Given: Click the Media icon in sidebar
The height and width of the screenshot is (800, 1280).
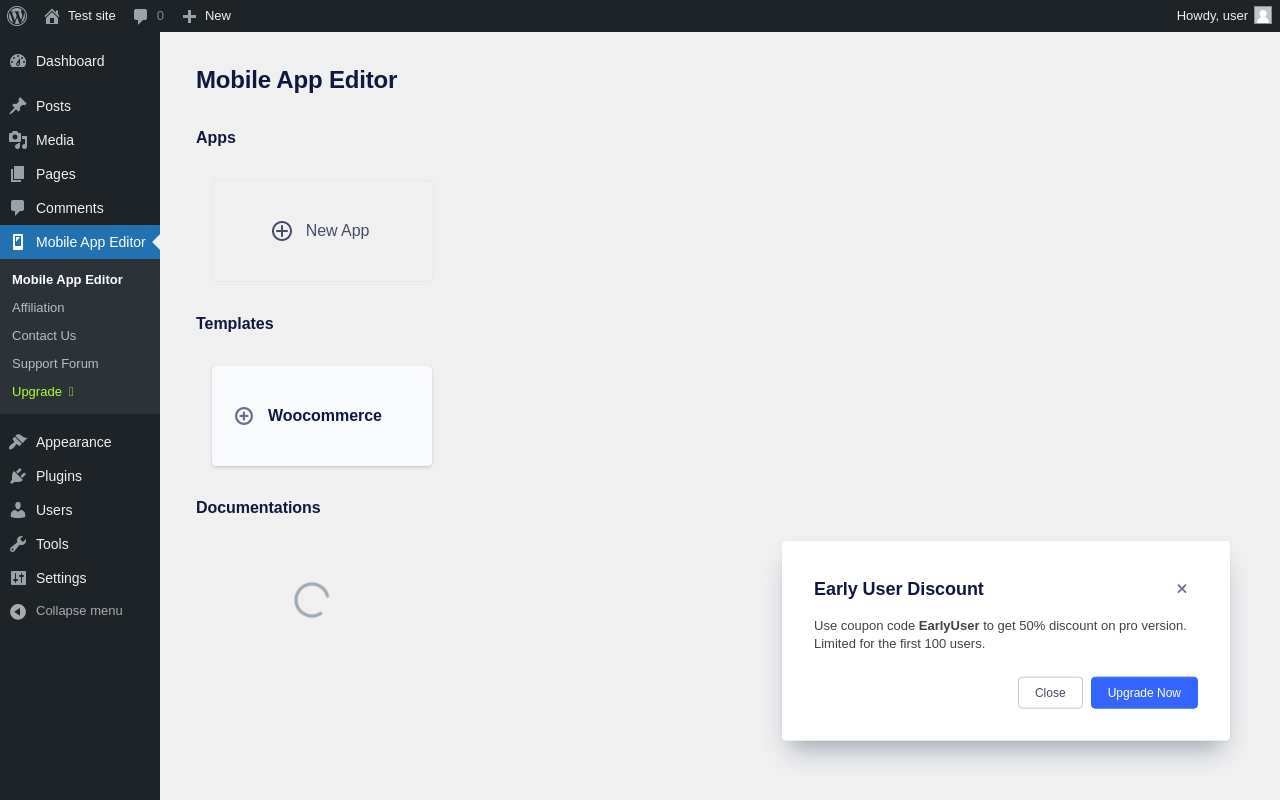Looking at the screenshot, I should pyautogui.click(x=18, y=140).
